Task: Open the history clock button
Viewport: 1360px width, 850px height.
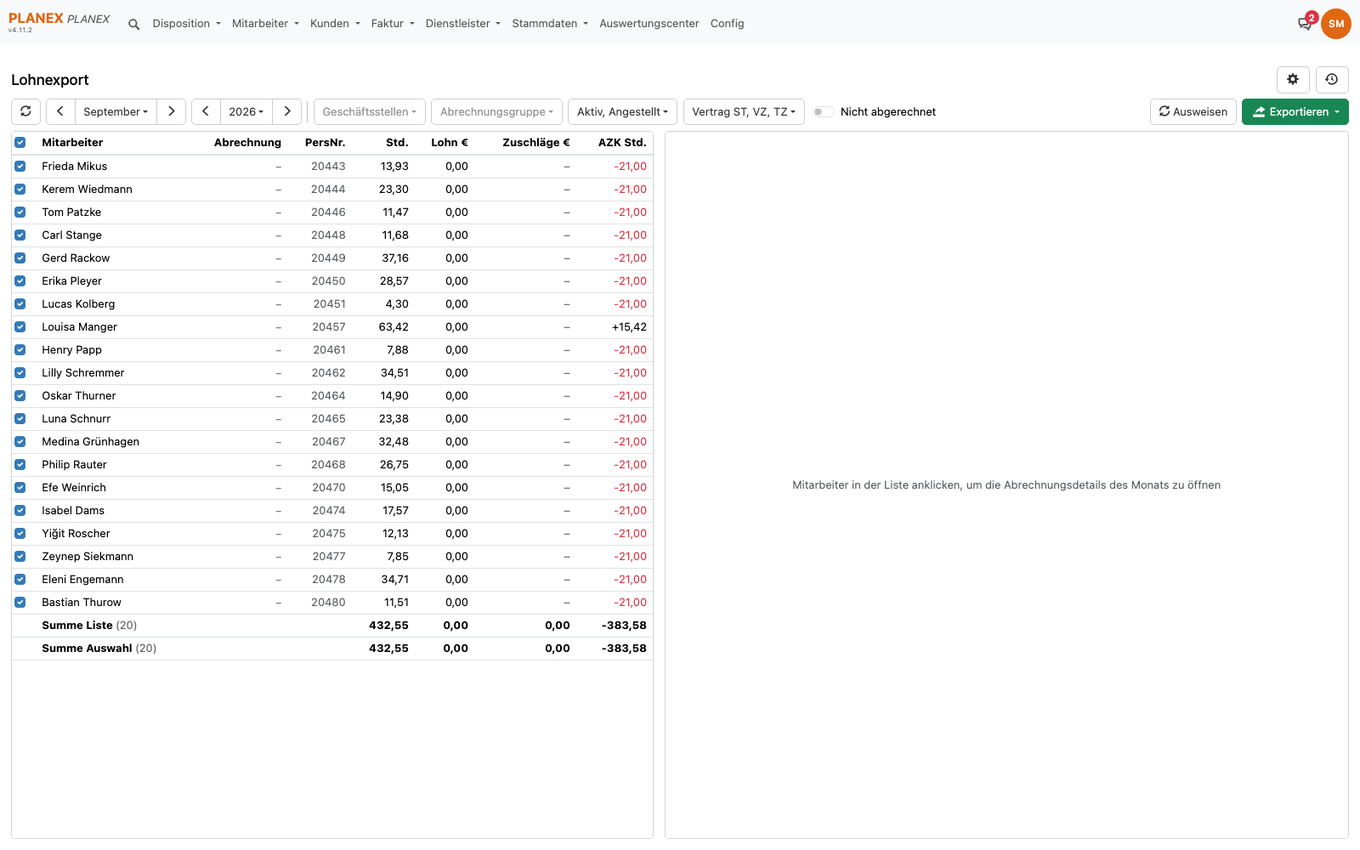Action: 1332,80
